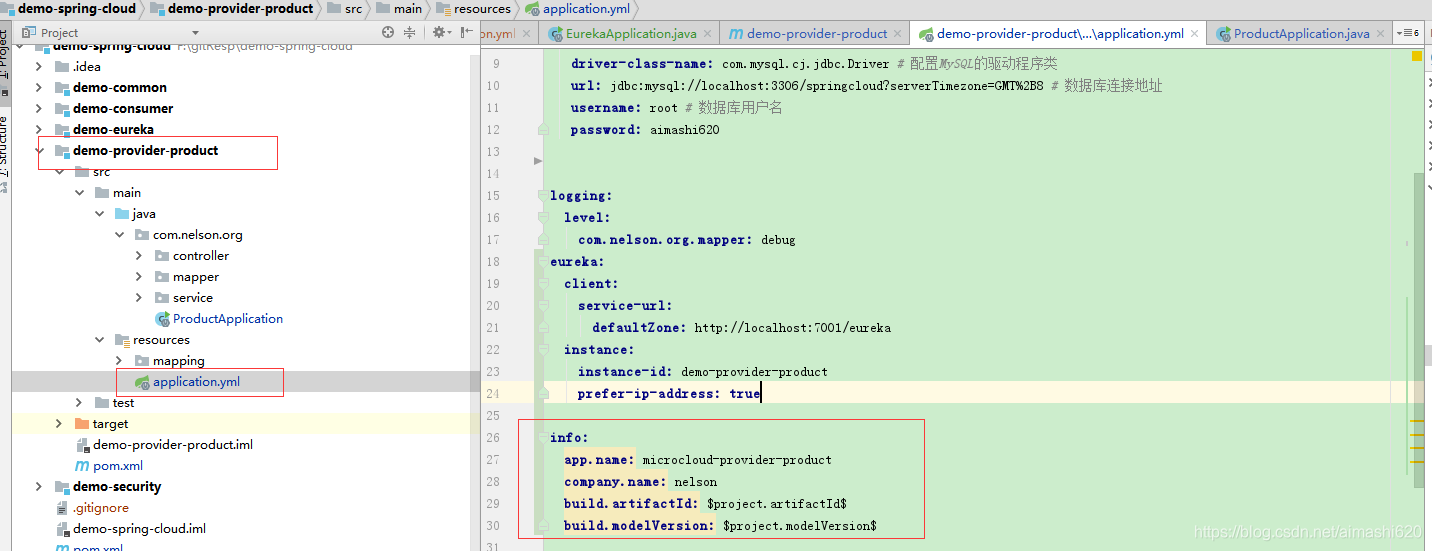Click the demo-provider-product.iml file icon
This screenshot has height=551, width=1432.
point(82,445)
